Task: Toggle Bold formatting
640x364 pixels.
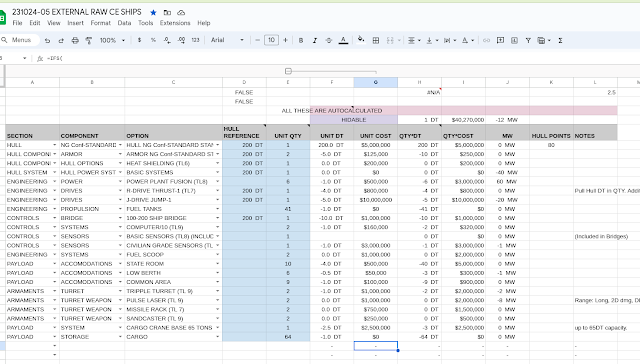Action: (x=301, y=40)
